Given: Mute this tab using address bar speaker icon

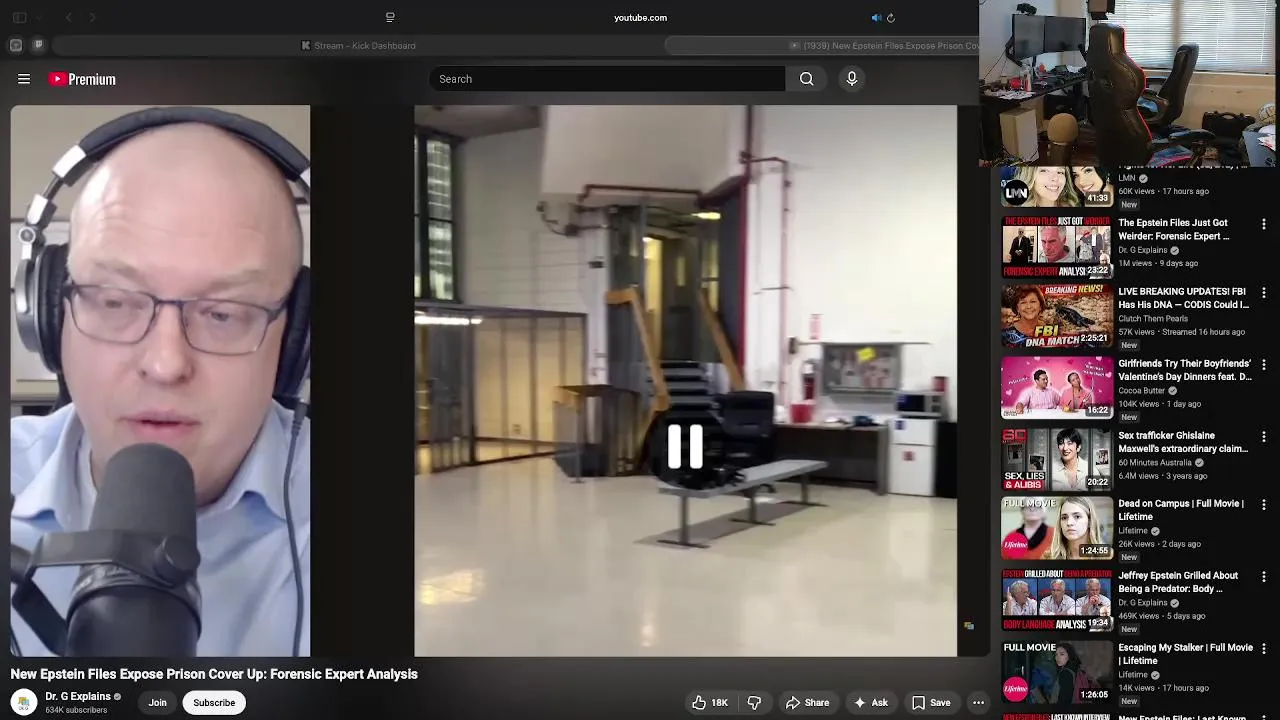Looking at the screenshot, I should tap(876, 18).
